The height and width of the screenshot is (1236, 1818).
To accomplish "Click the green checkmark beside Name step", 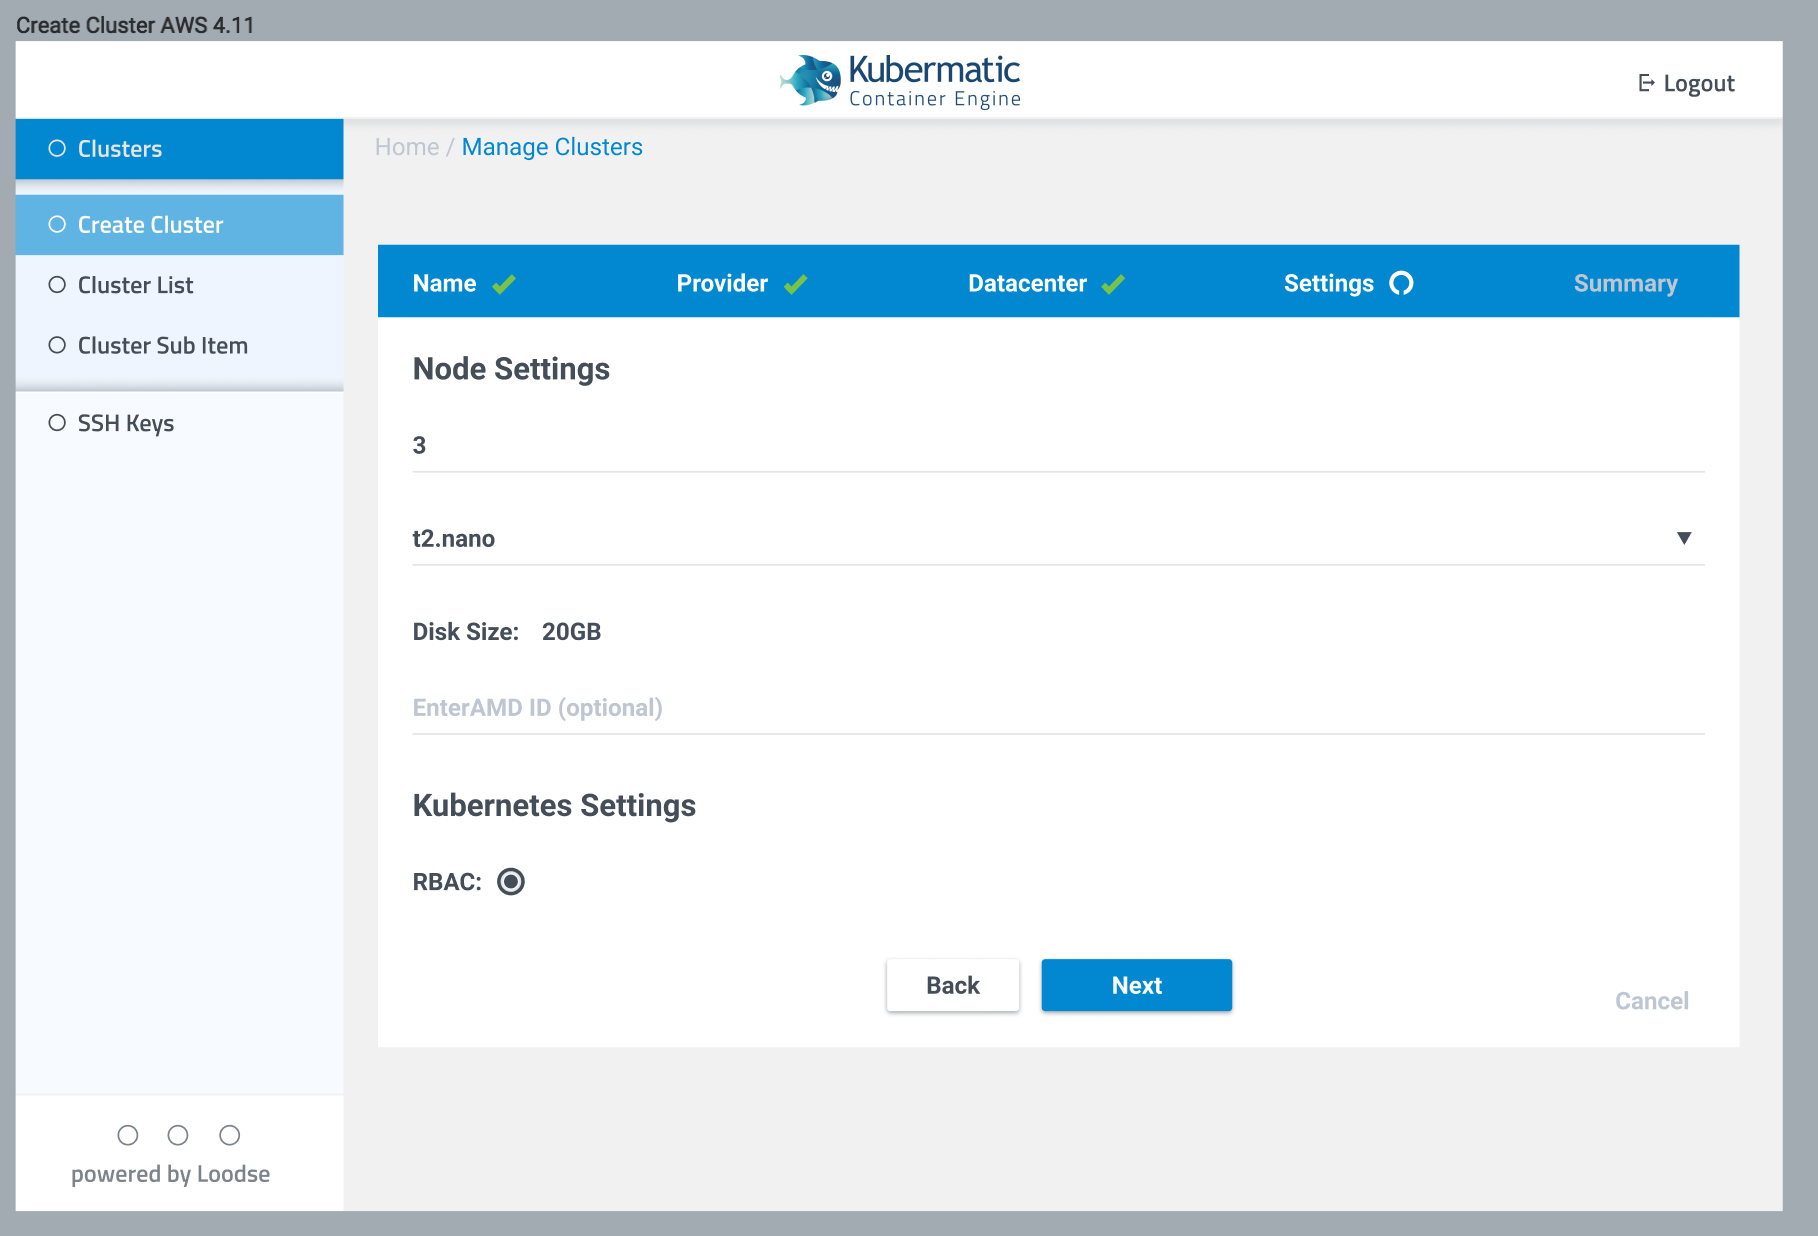I will [504, 283].
